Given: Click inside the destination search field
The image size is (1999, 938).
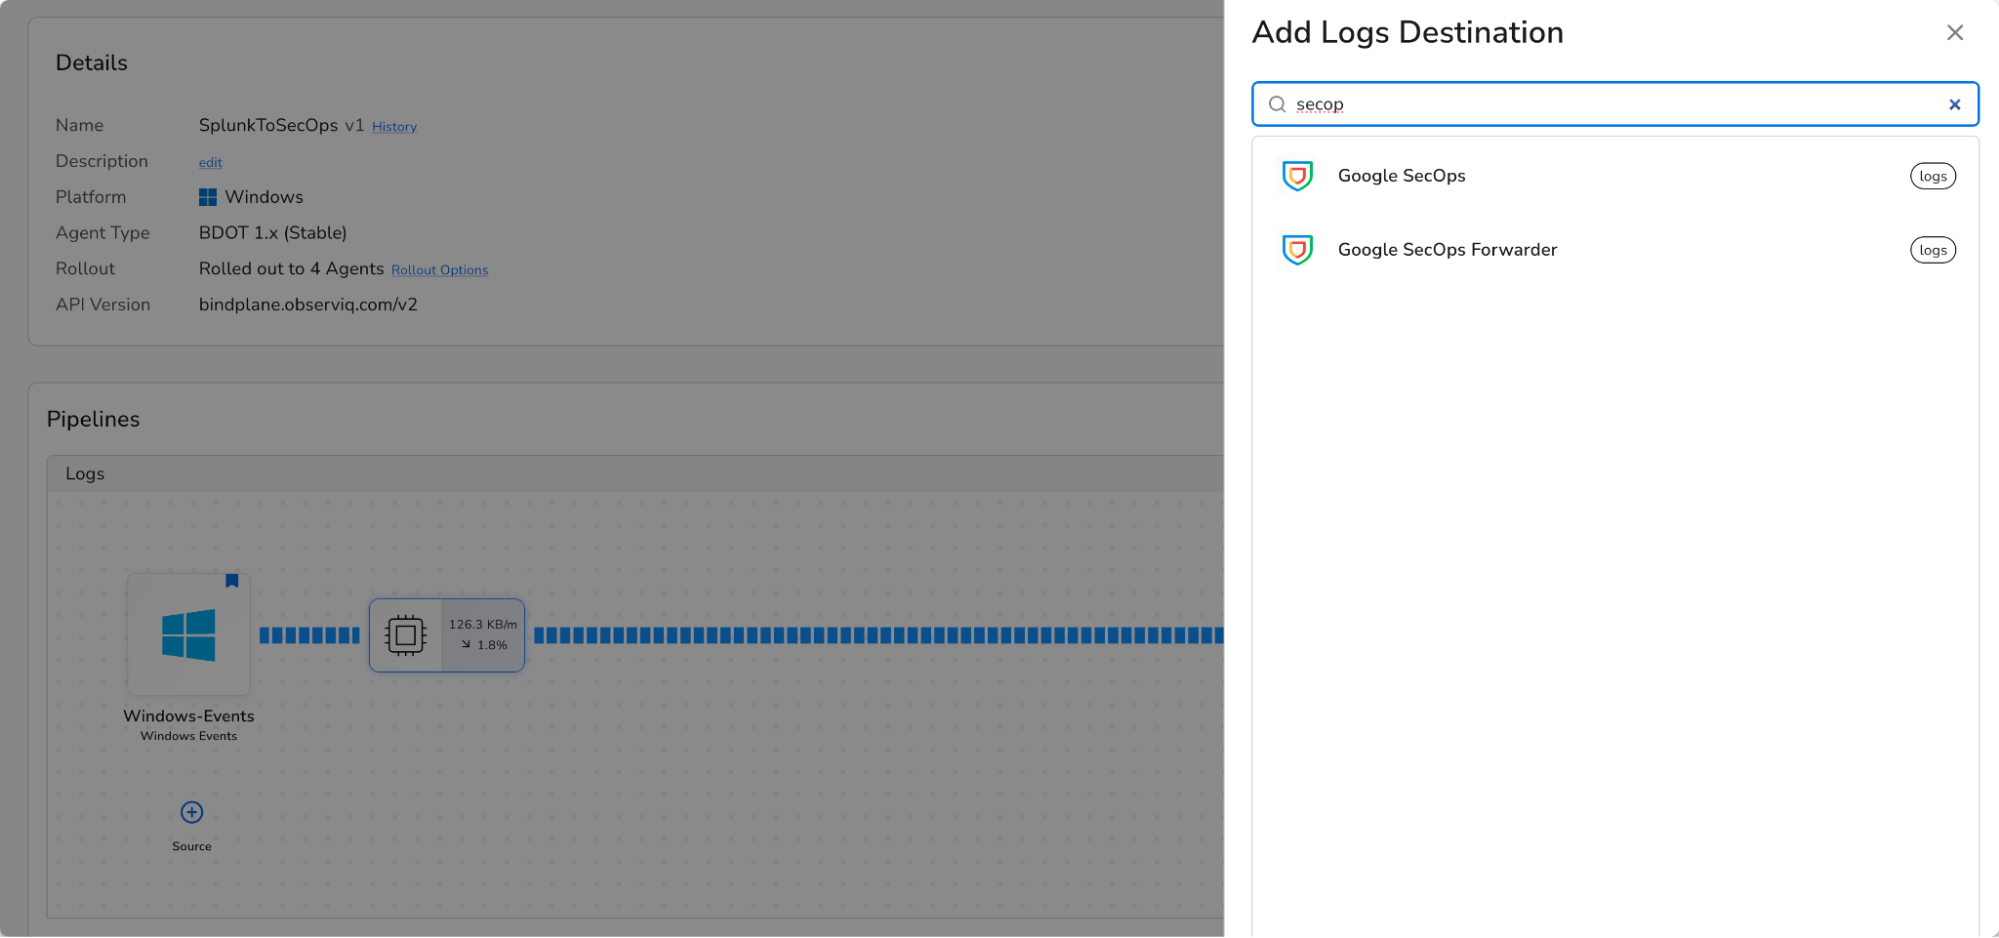Looking at the screenshot, I should coord(1600,104).
